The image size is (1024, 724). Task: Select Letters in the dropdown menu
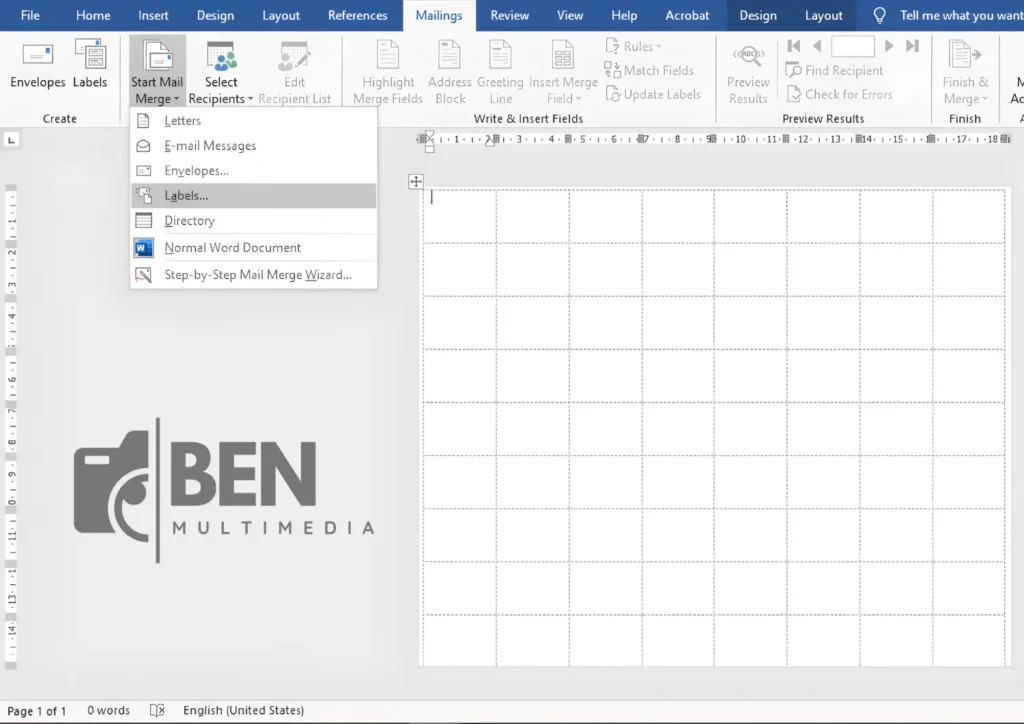[182, 120]
